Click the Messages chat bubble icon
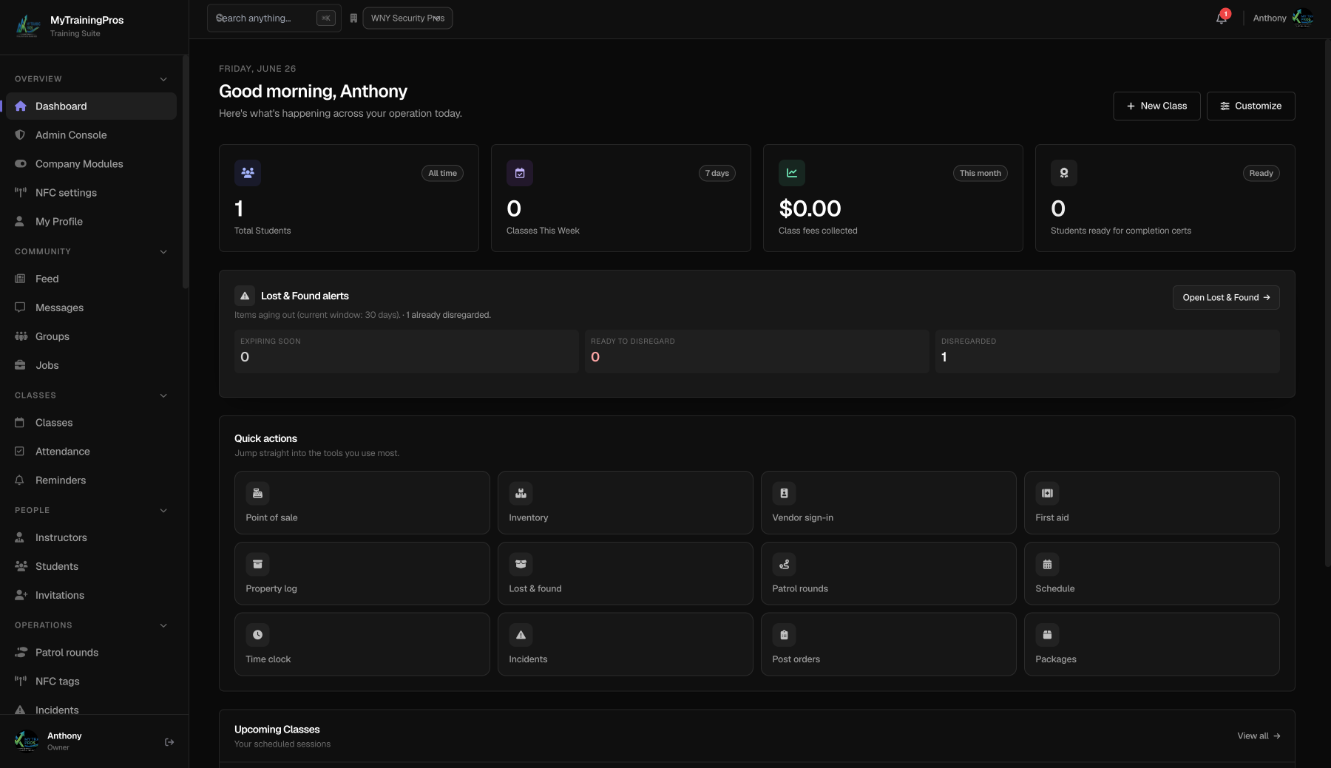 tap(20, 308)
